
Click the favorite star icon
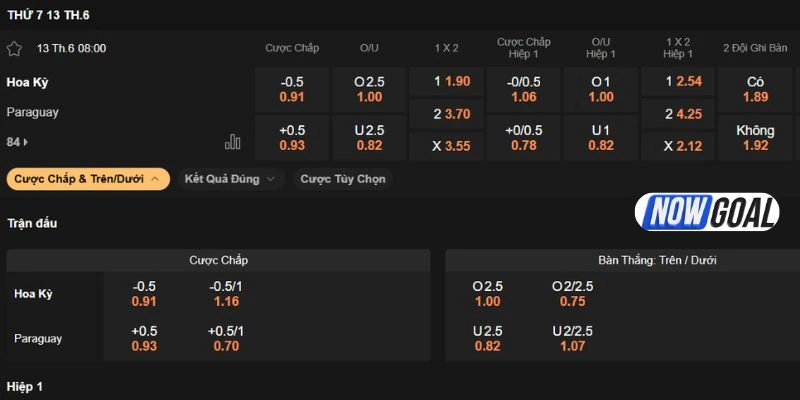pos(14,48)
